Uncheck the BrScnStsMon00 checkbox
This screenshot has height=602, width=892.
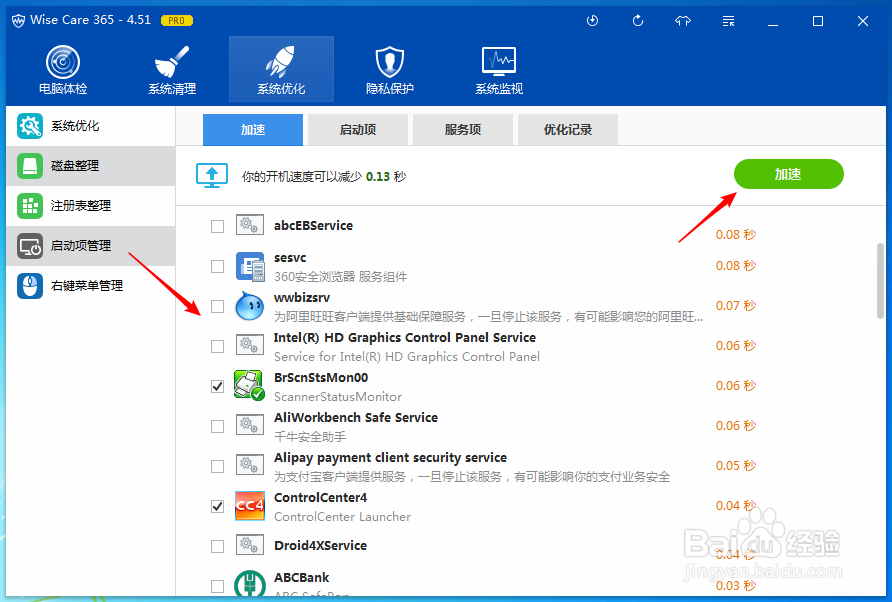point(217,386)
